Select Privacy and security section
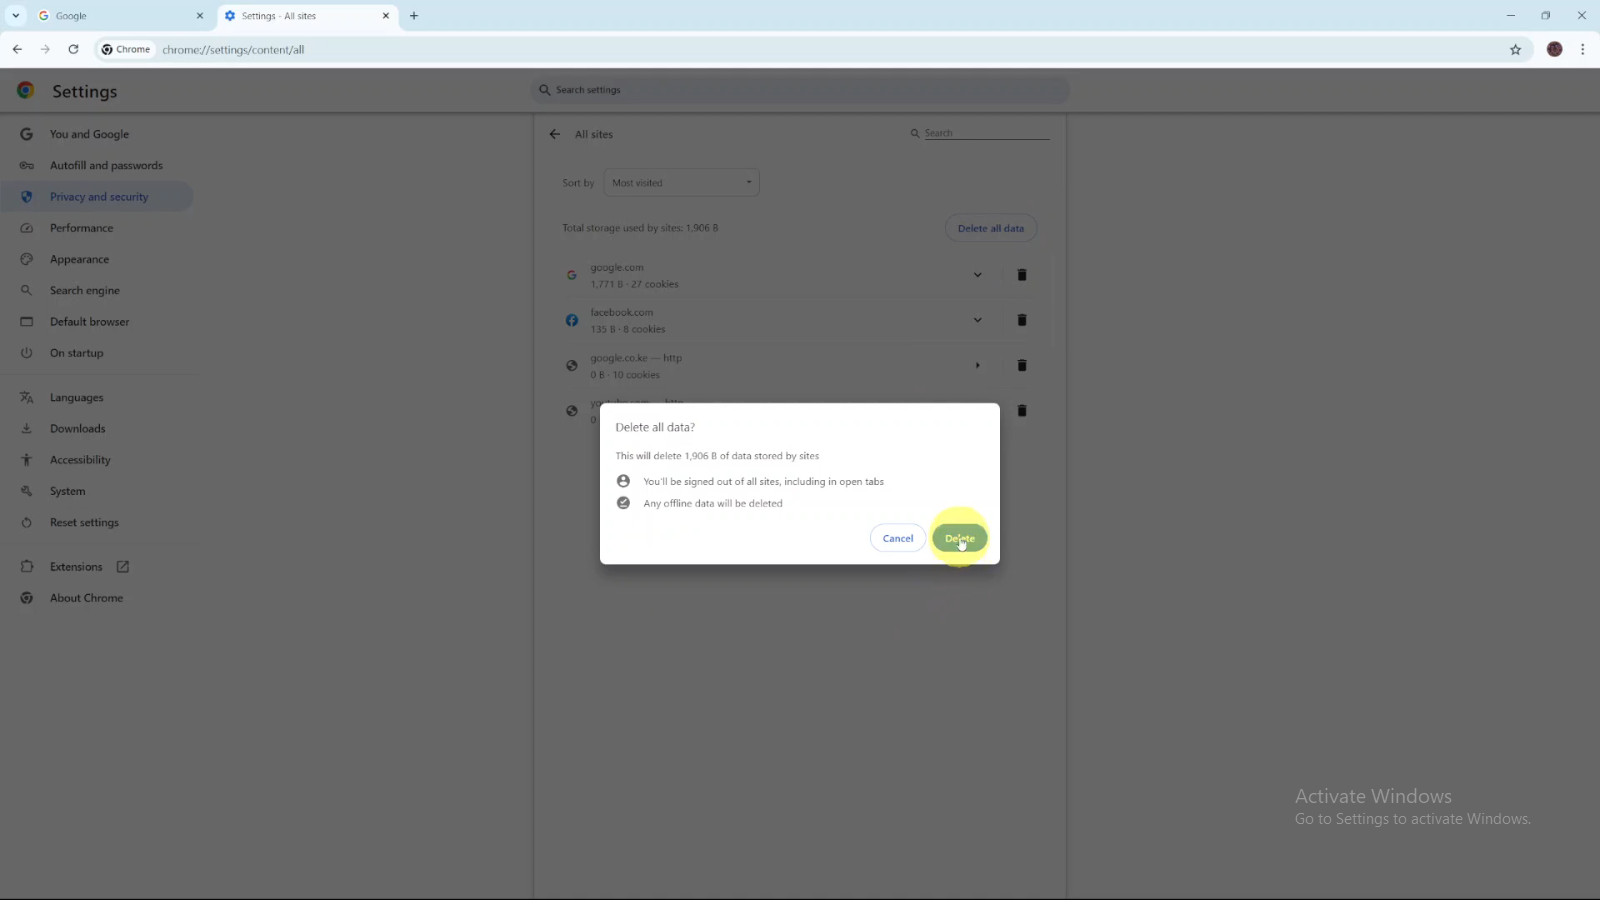 tap(98, 197)
